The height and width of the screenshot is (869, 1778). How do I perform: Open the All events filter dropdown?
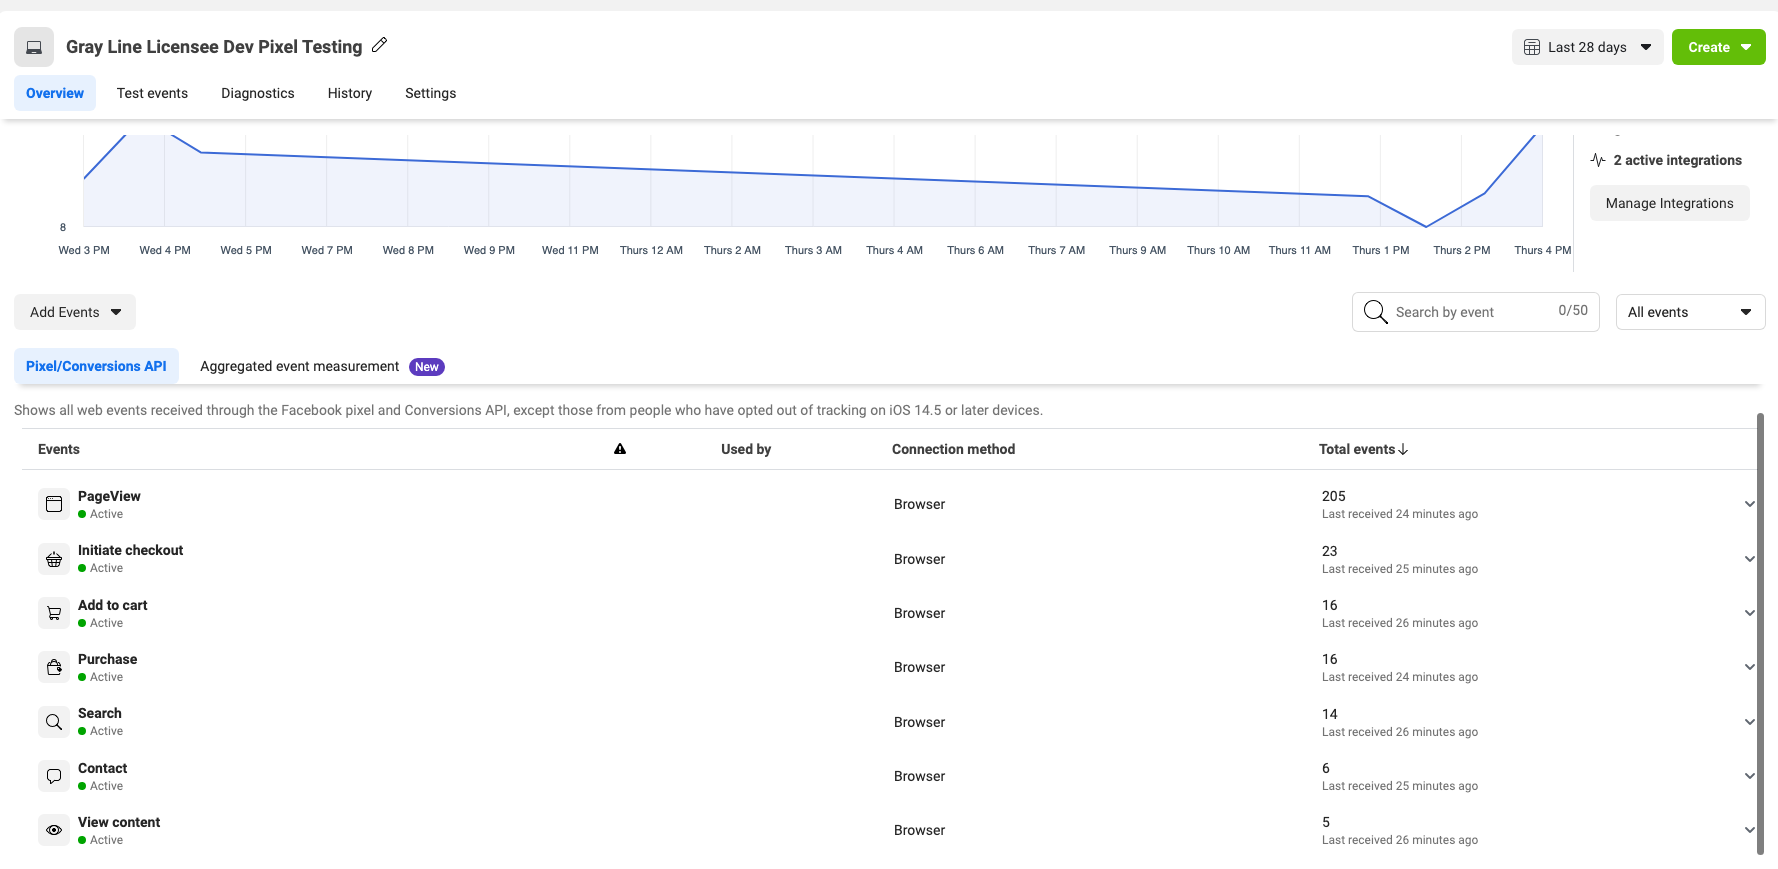click(x=1690, y=312)
